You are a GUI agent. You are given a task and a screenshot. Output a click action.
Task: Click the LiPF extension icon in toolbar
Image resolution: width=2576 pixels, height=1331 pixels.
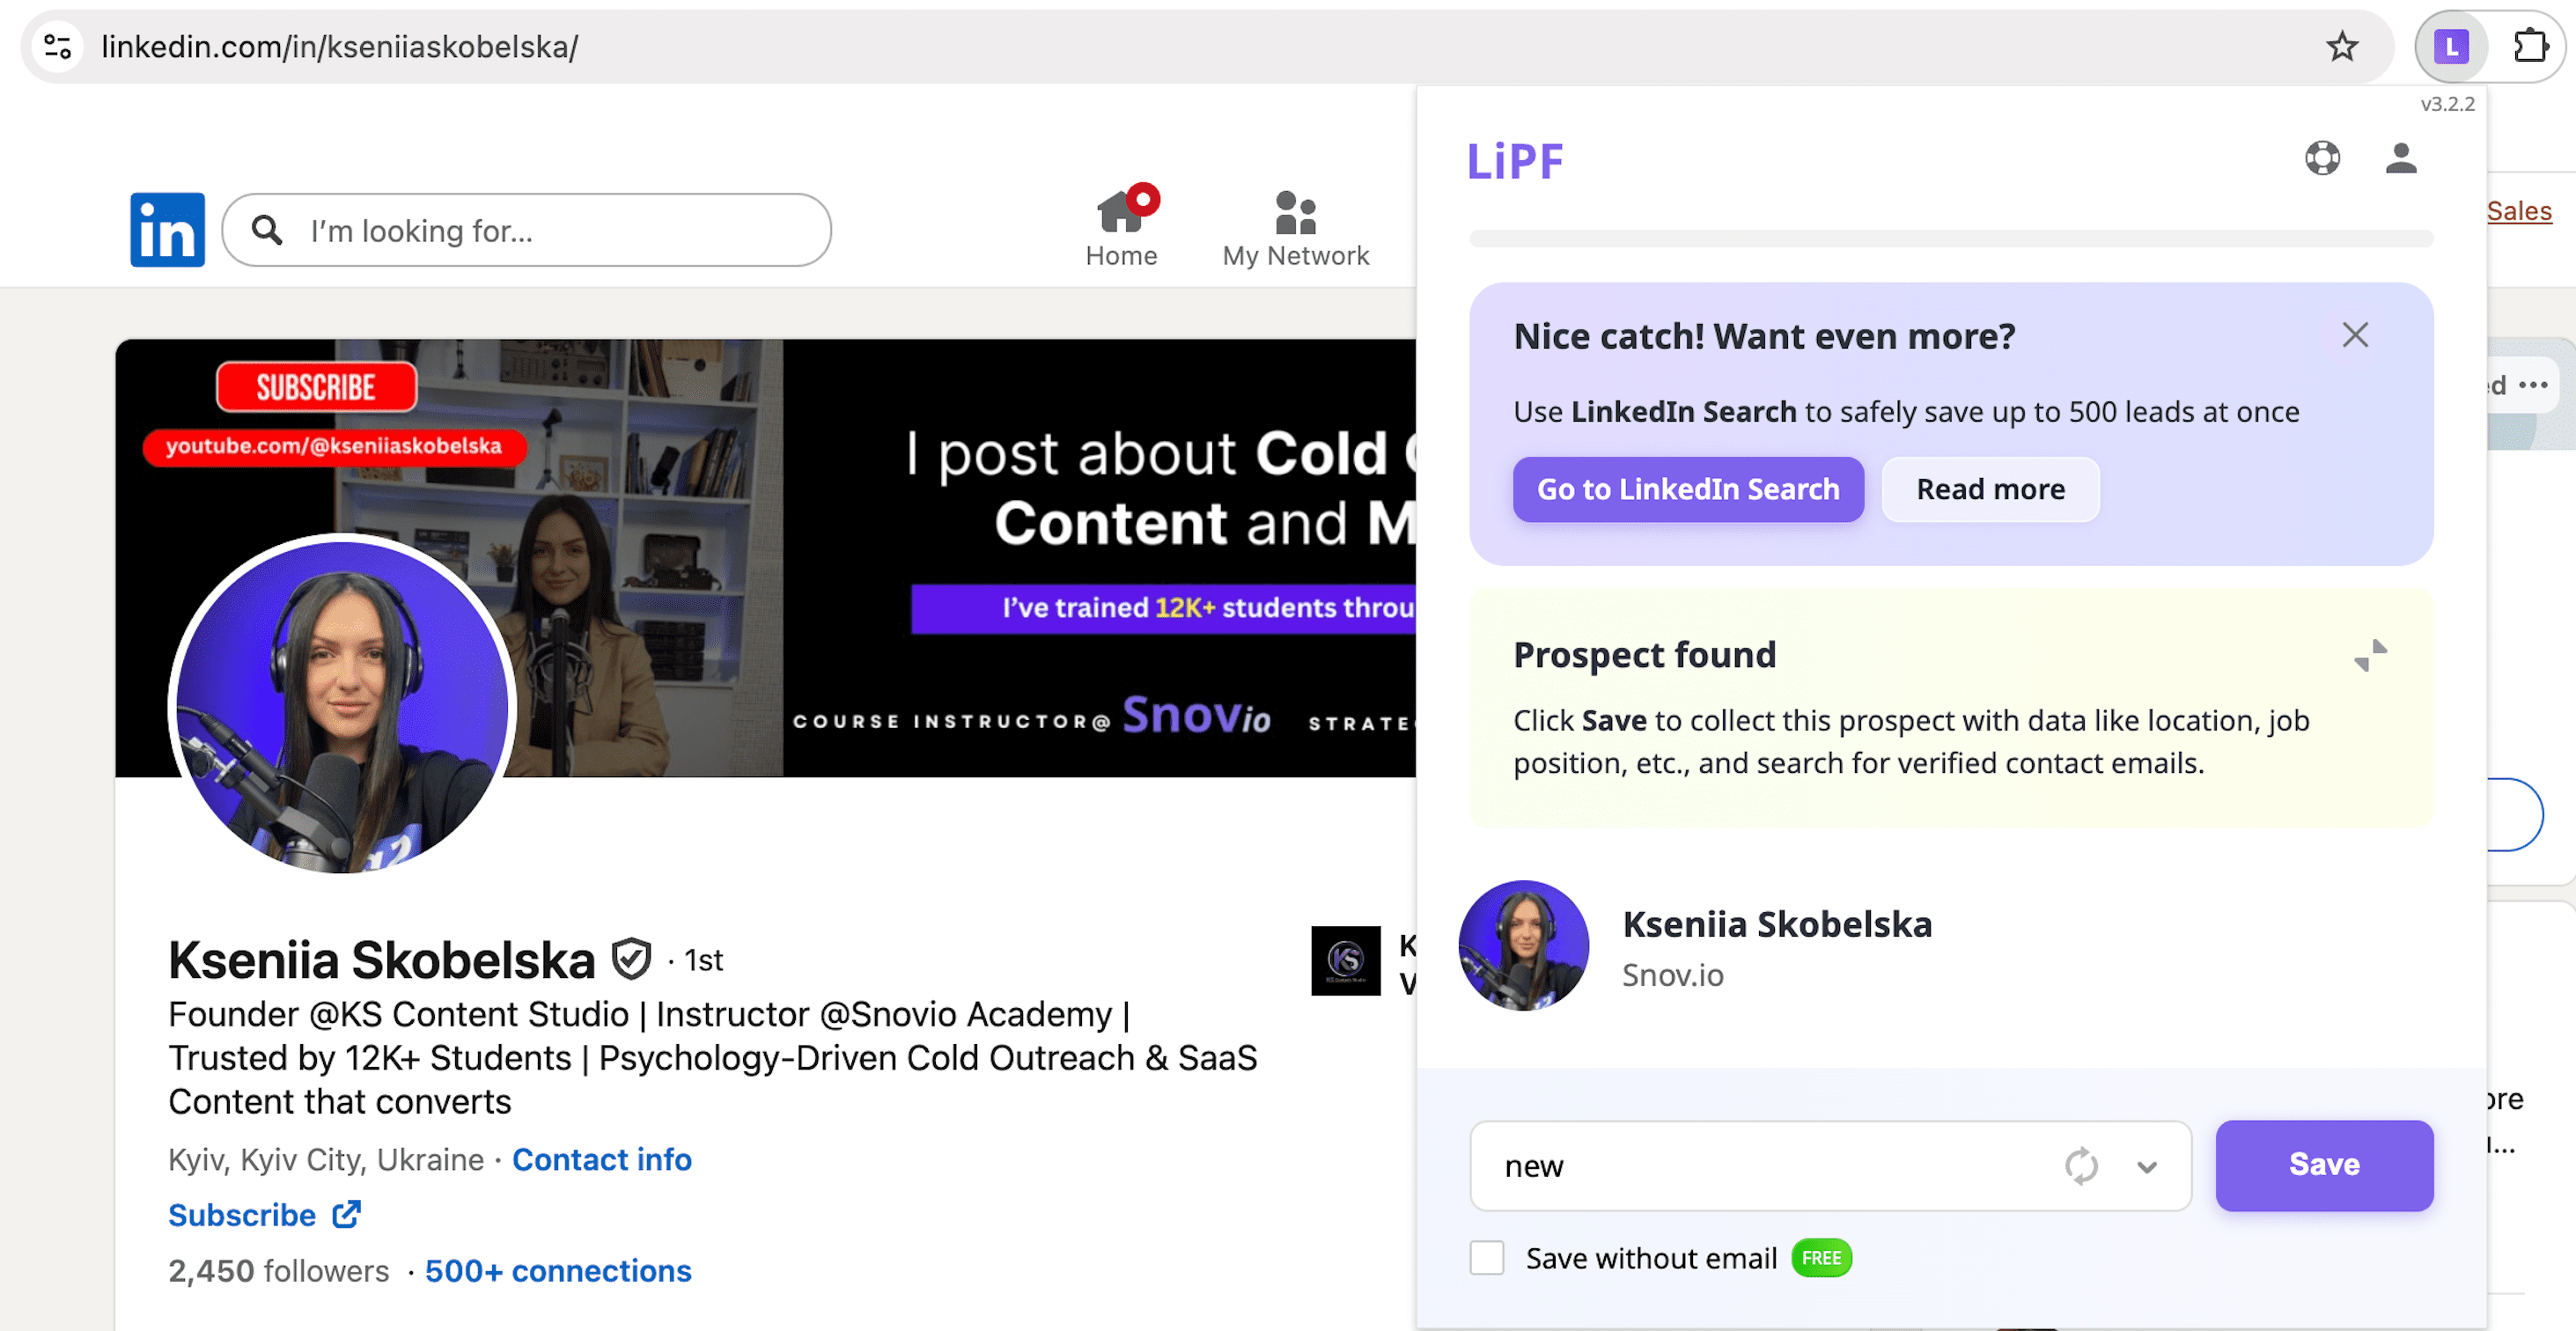pos(2451,46)
